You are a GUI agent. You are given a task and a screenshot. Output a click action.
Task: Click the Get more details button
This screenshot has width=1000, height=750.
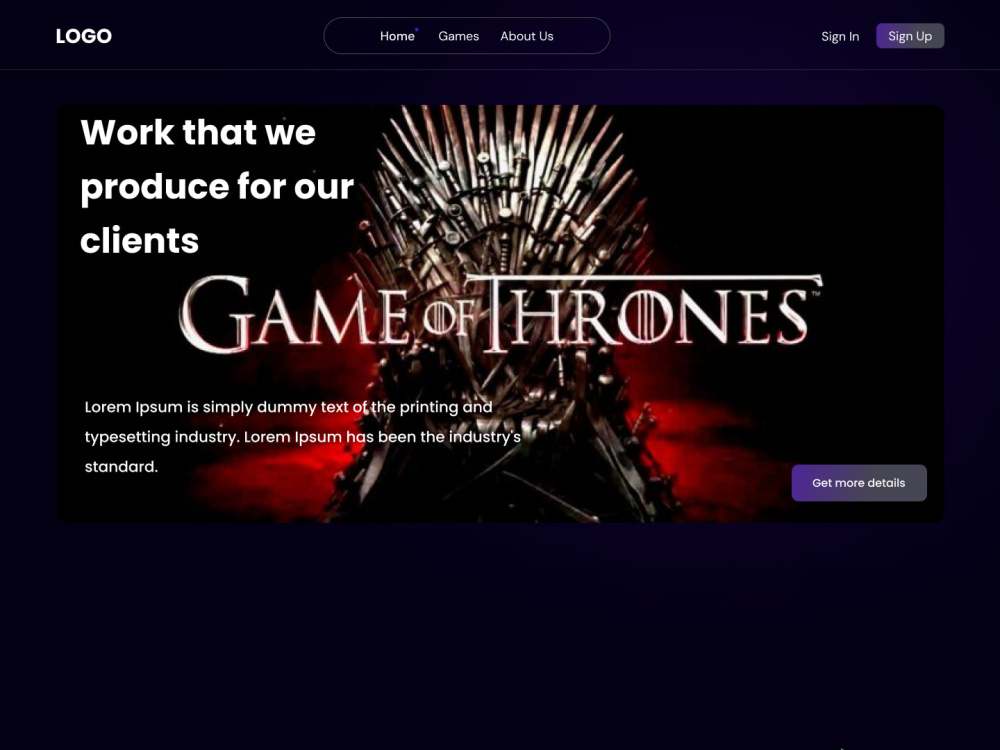(x=858, y=483)
